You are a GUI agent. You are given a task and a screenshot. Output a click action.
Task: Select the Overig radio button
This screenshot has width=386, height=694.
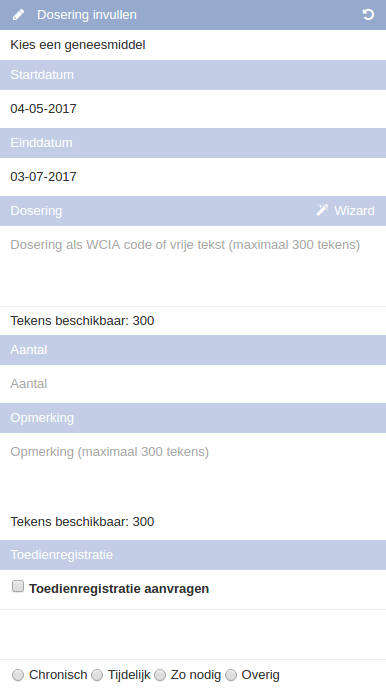click(231, 675)
